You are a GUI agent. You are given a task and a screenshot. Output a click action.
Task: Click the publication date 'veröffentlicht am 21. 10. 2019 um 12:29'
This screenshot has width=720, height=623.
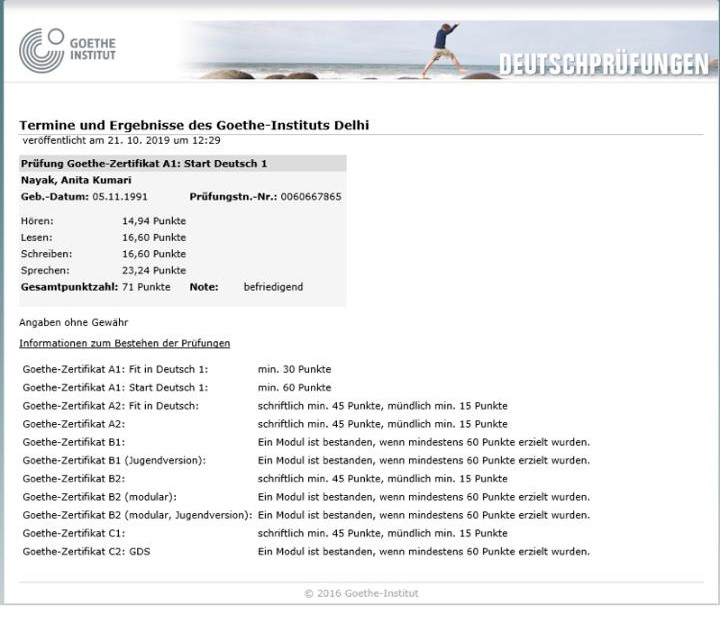point(122,140)
